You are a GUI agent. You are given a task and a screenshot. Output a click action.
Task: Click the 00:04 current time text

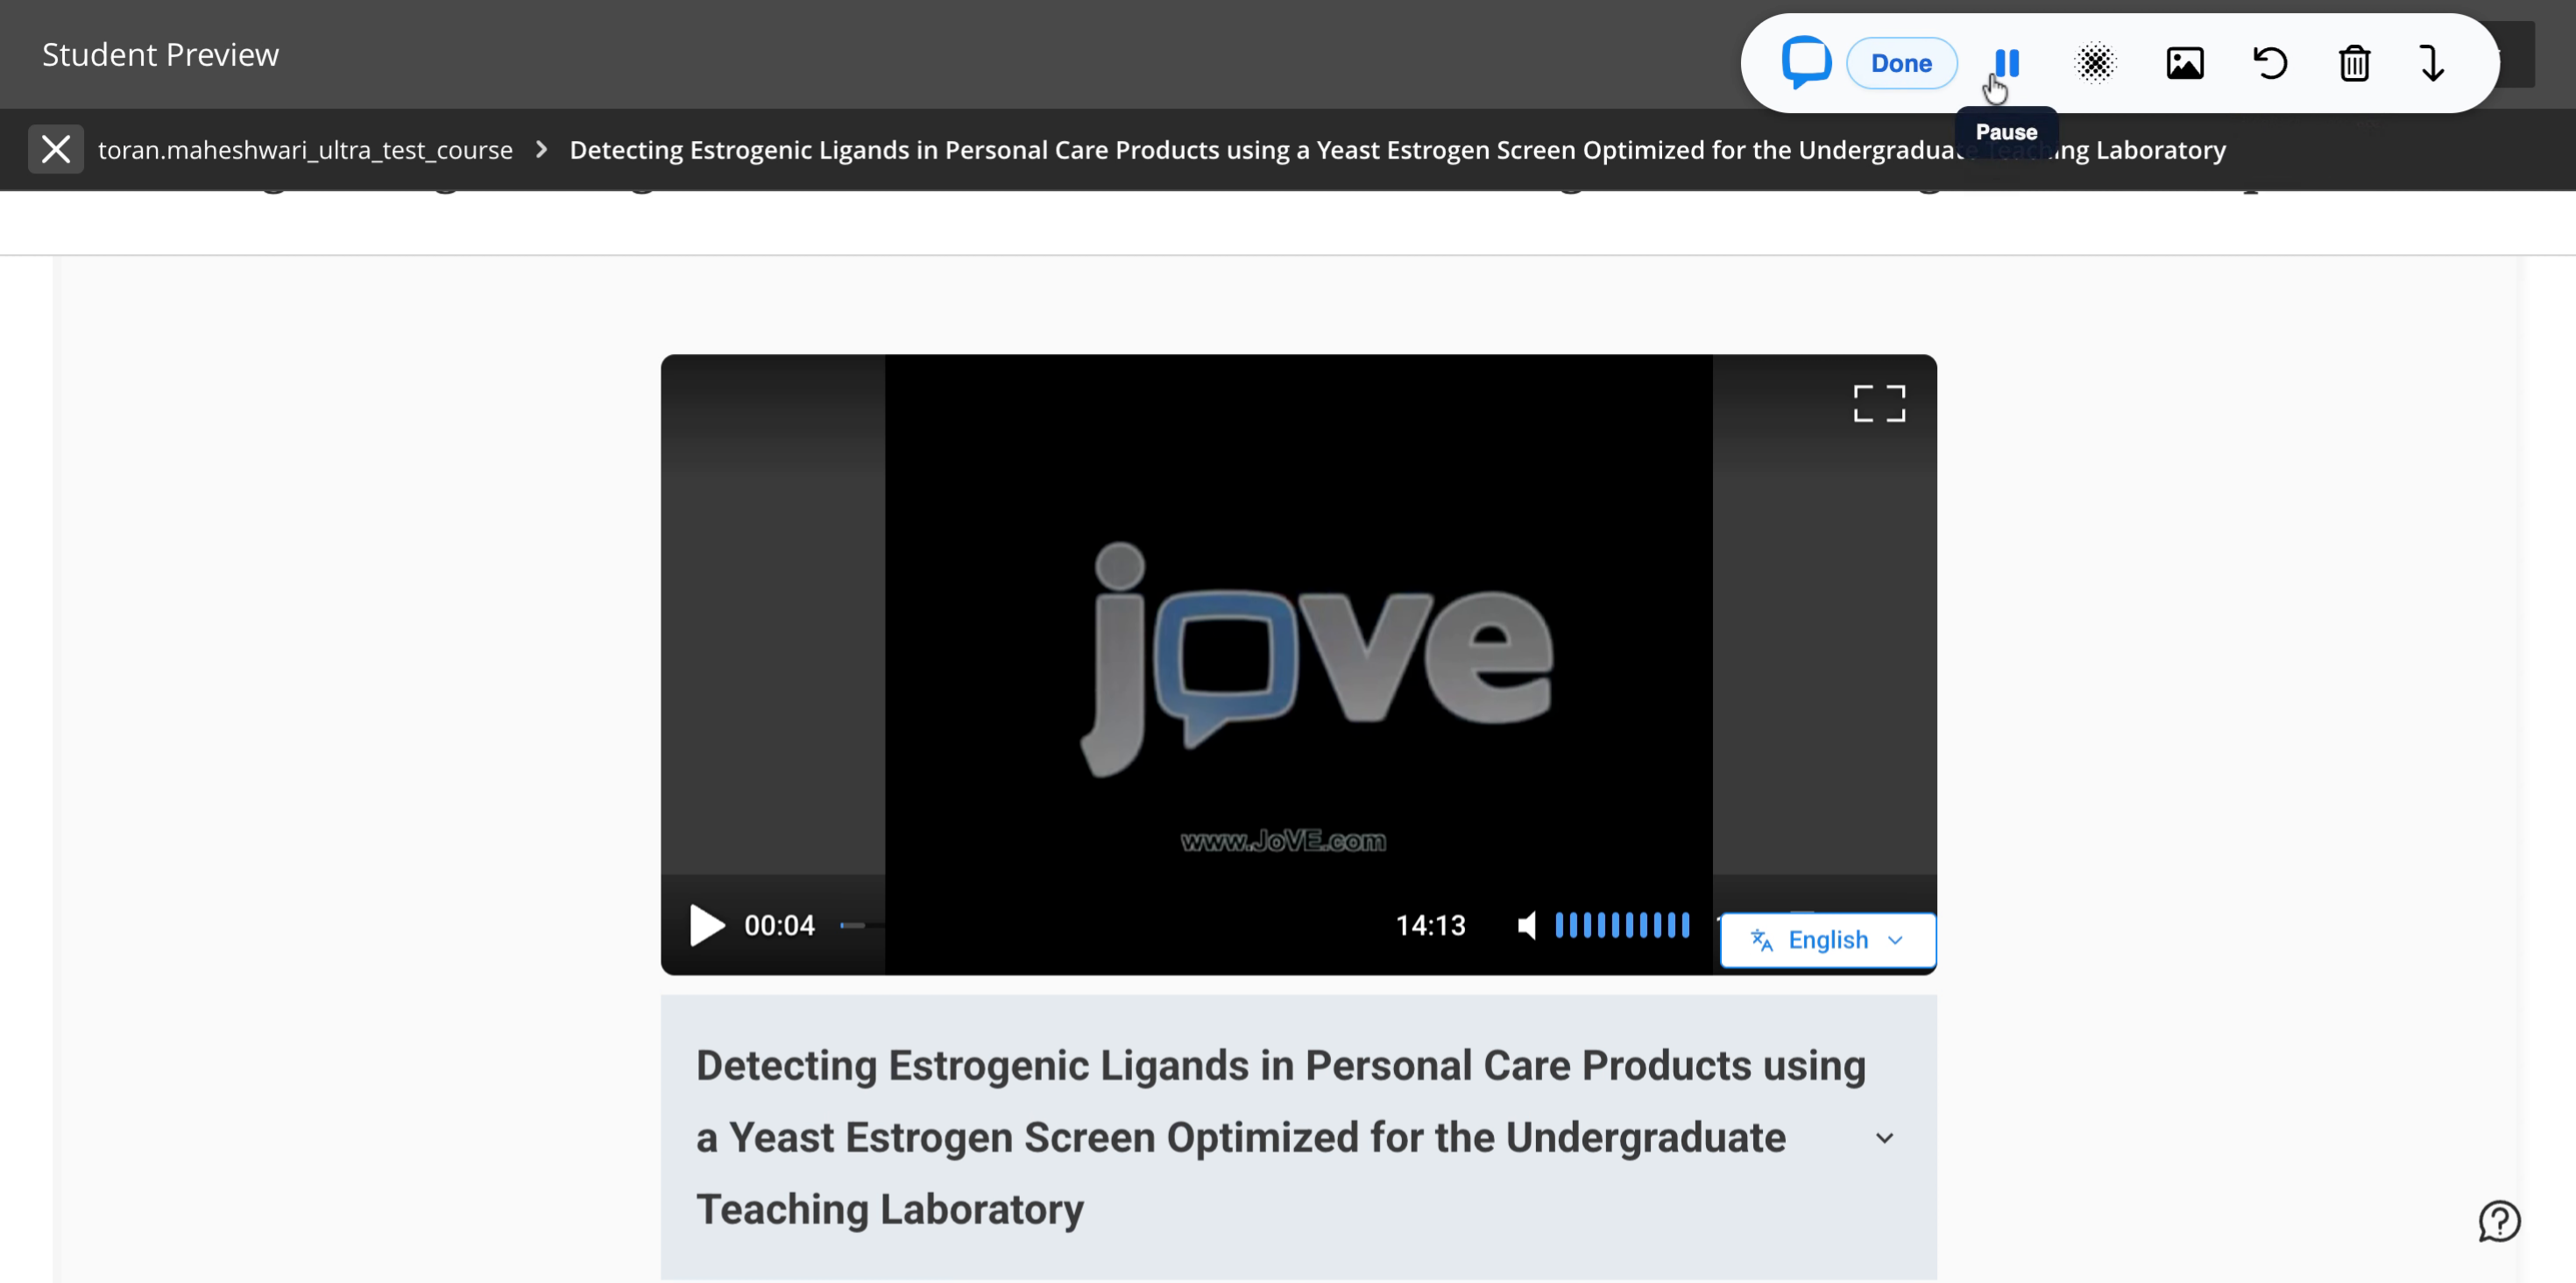(x=779, y=925)
